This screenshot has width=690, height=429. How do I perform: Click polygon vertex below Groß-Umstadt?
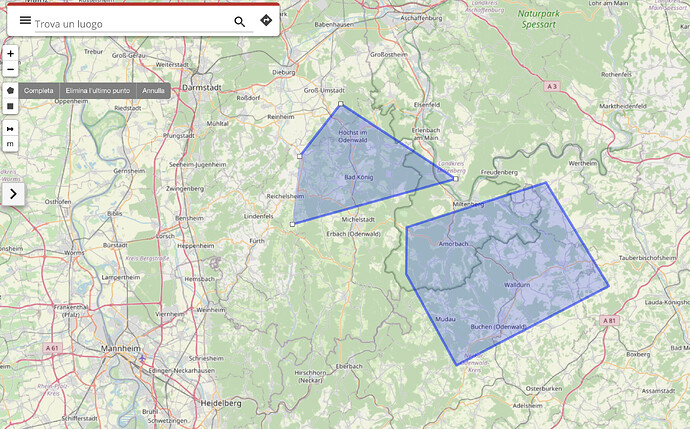point(341,104)
